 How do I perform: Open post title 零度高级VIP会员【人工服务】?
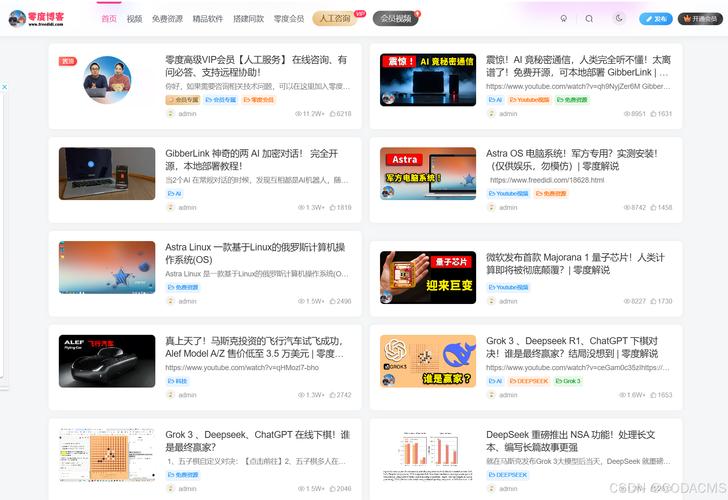256,66
